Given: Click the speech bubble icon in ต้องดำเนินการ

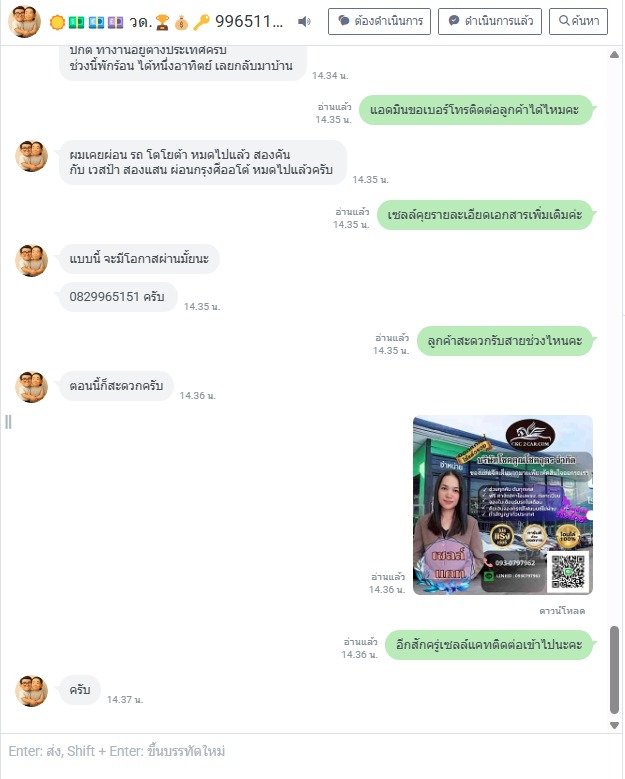Looking at the screenshot, I should pyautogui.click(x=344, y=20).
